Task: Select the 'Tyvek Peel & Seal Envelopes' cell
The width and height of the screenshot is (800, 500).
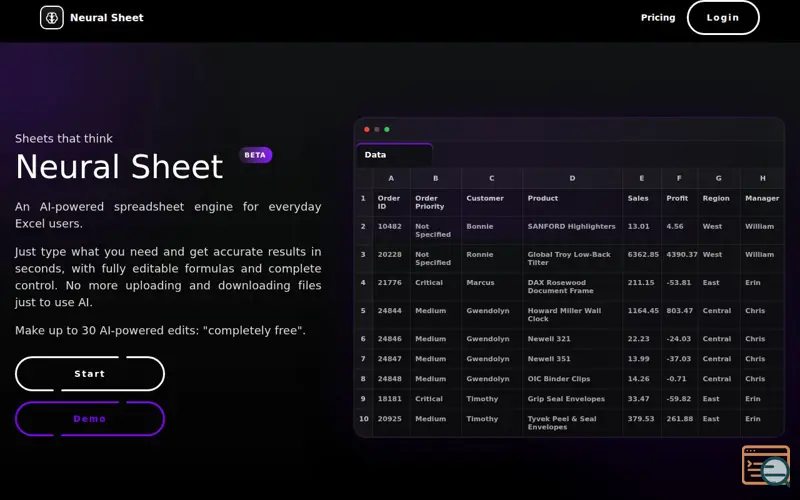Action: (572, 423)
